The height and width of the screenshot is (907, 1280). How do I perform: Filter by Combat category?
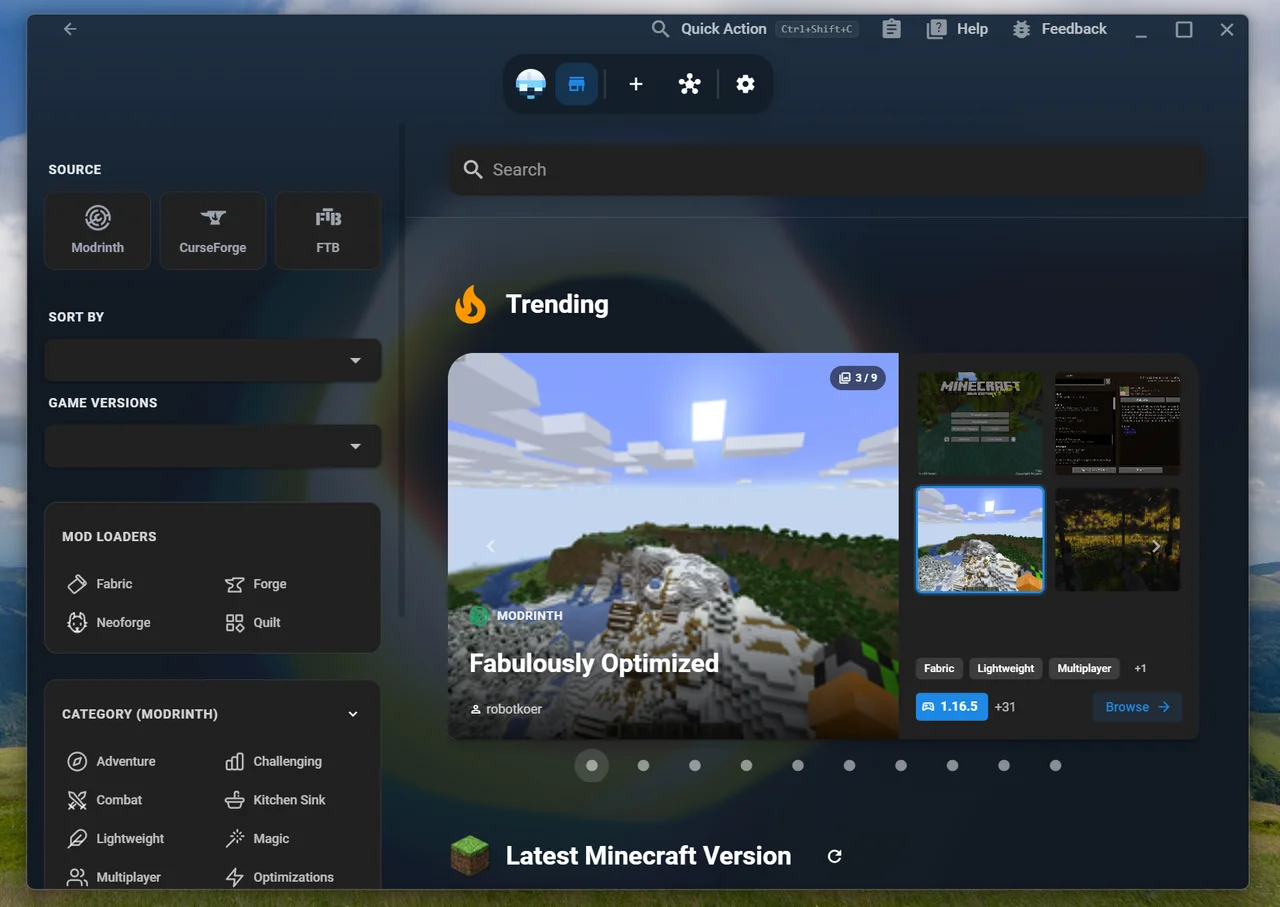coord(105,800)
